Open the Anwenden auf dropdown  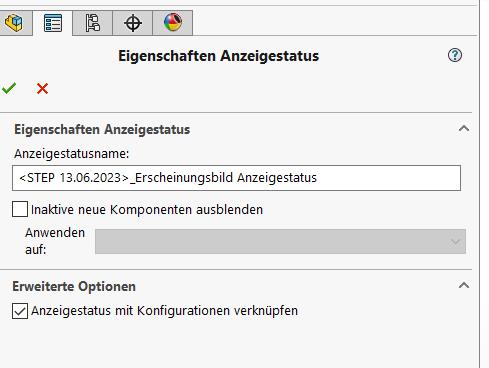coord(280,241)
